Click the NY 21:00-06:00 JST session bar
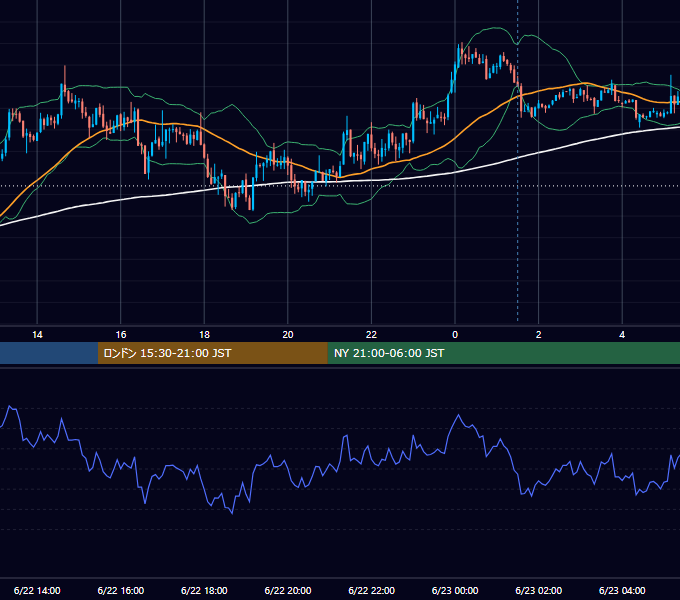Viewport: 680px width, 600px height. pyautogui.click(x=503, y=353)
